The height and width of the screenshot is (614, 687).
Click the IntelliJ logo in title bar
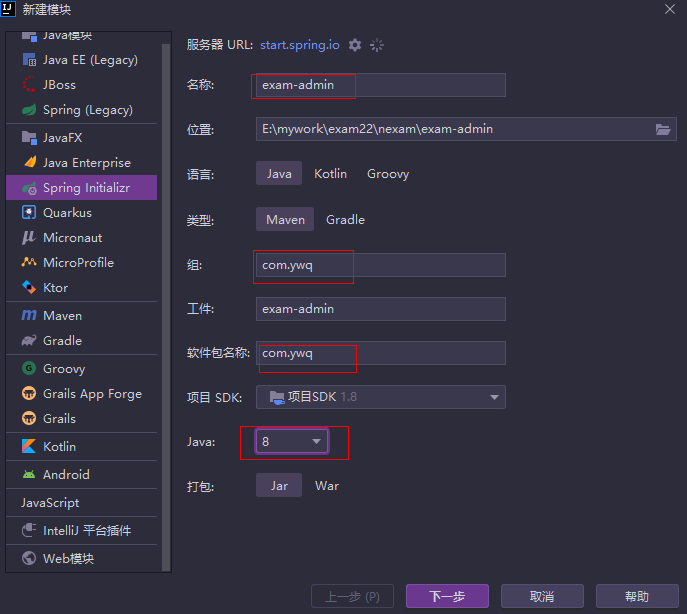[8, 8]
